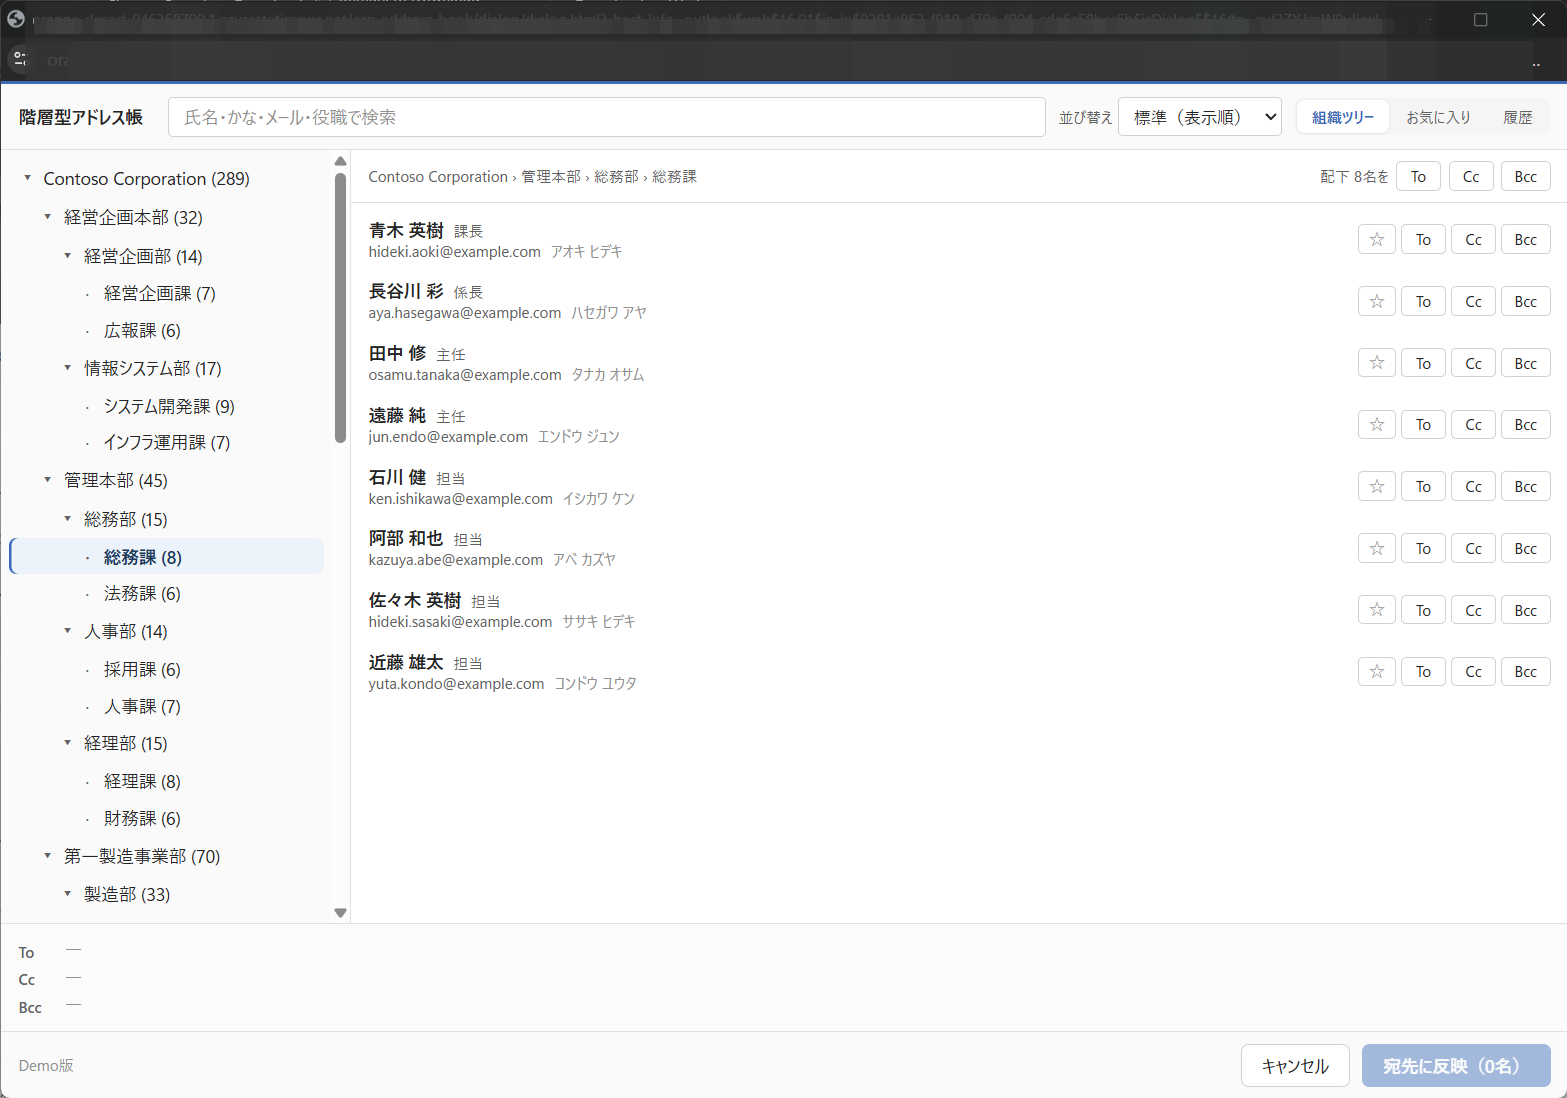Viewport: 1567px width, 1098px height.
Task: Select 広報課 (6) in the tree
Action: coord(142,331)
